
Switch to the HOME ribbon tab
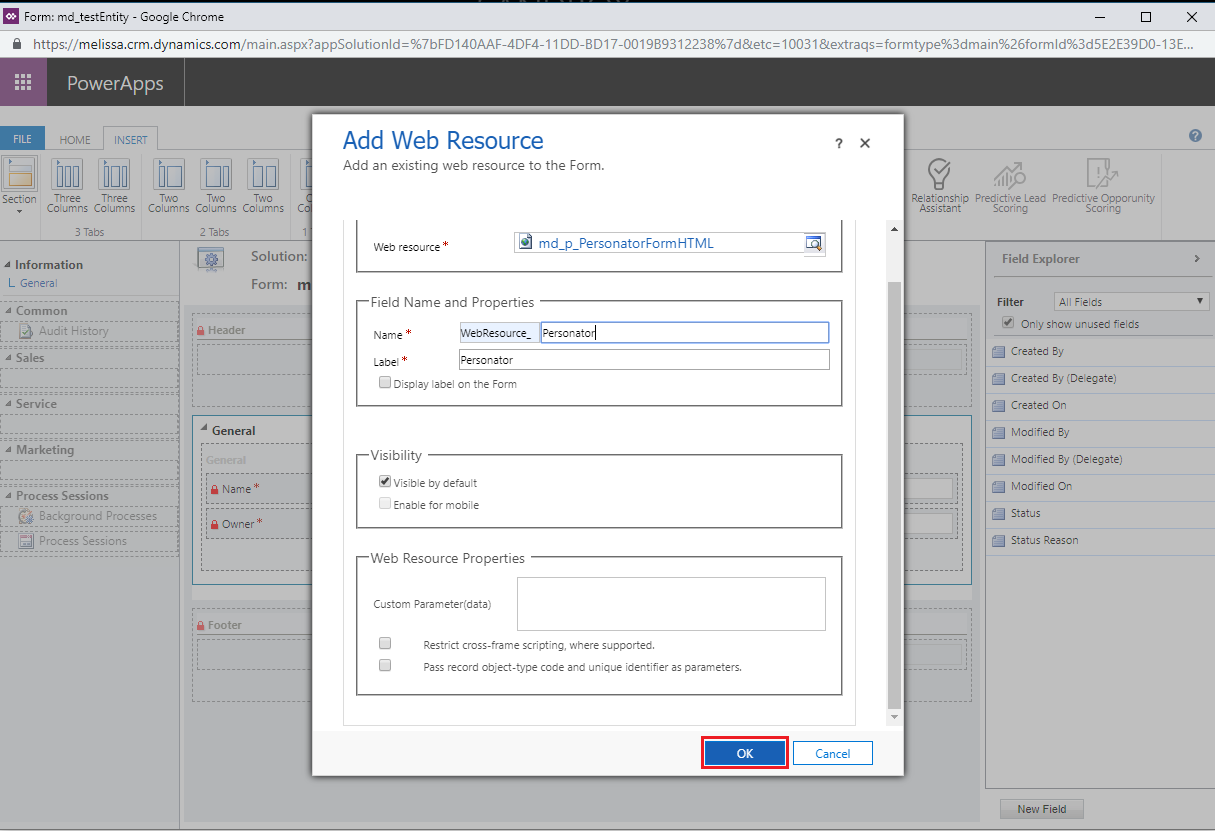[x=75, y=140]
